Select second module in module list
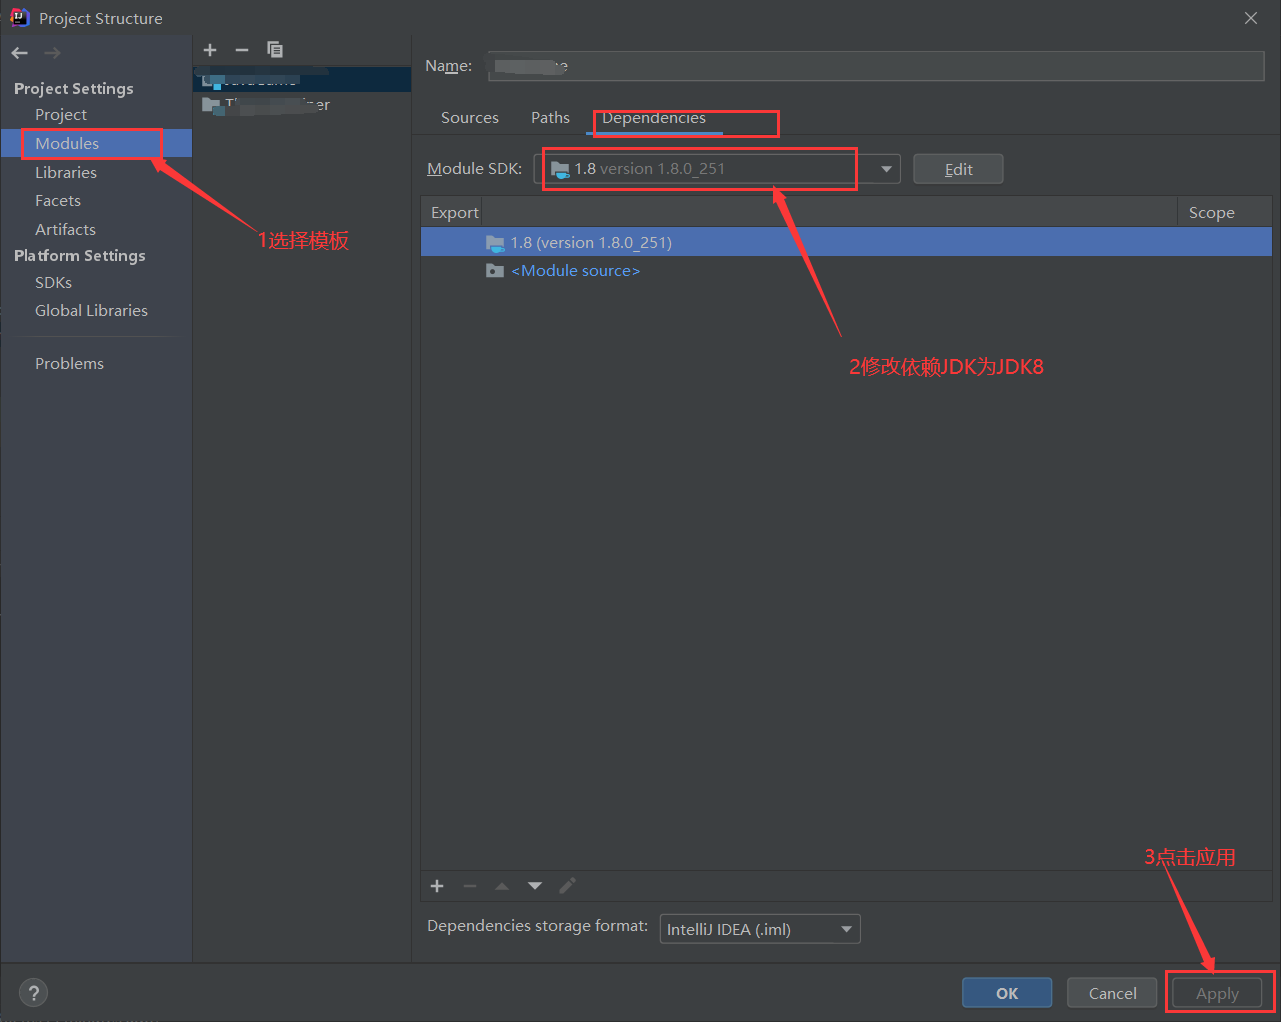Image resolution: width=1281 pixels, height=1022 pixels. coord(302,104)
